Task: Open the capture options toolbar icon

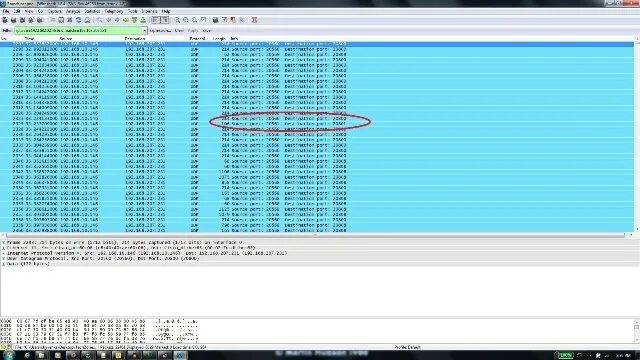Action: [13, 20]
